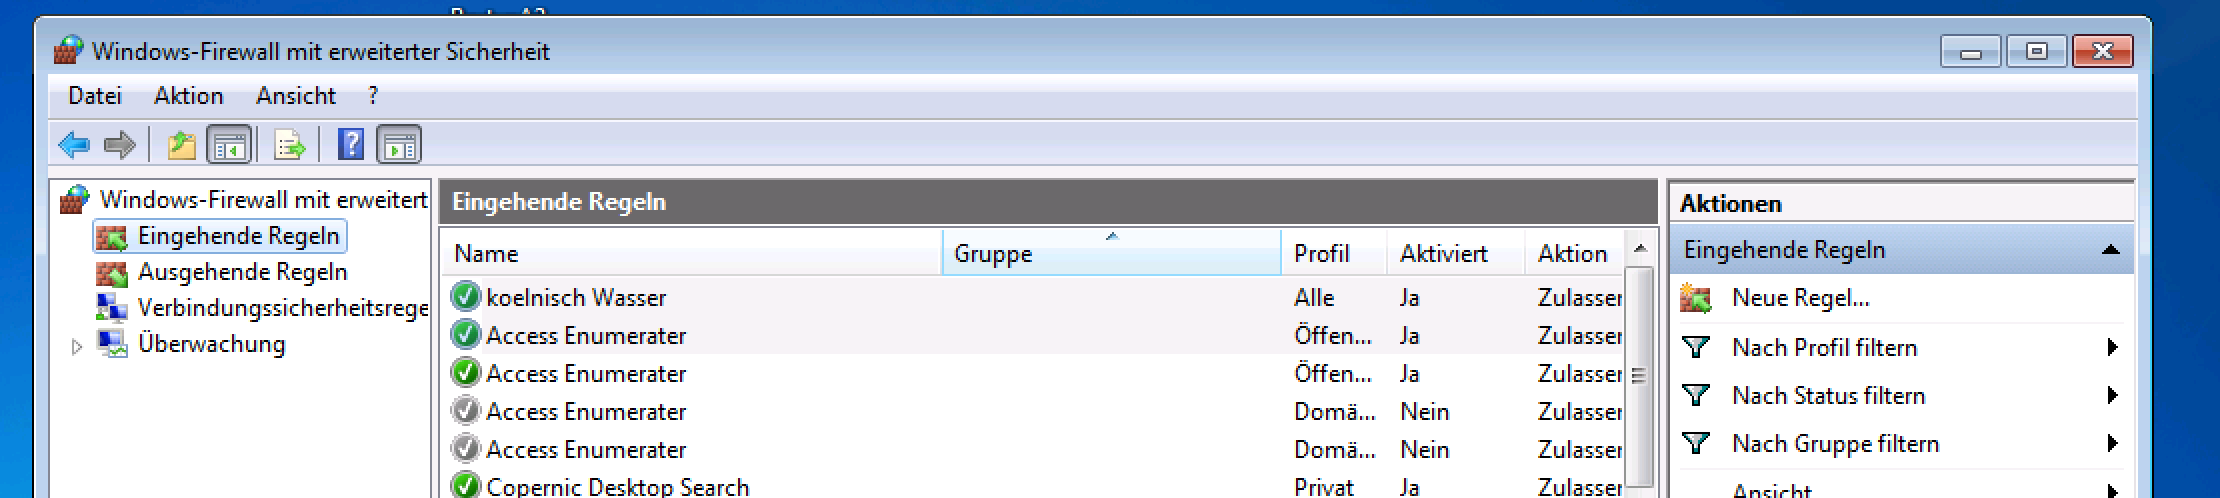The image size is (2220, 498).
Task: Click the blue Back arrow in toolbar
Action: [74, 146]
